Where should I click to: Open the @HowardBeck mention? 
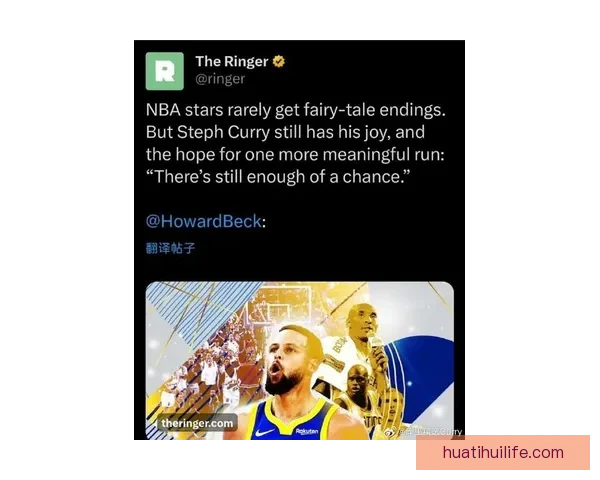click(204, 222)
